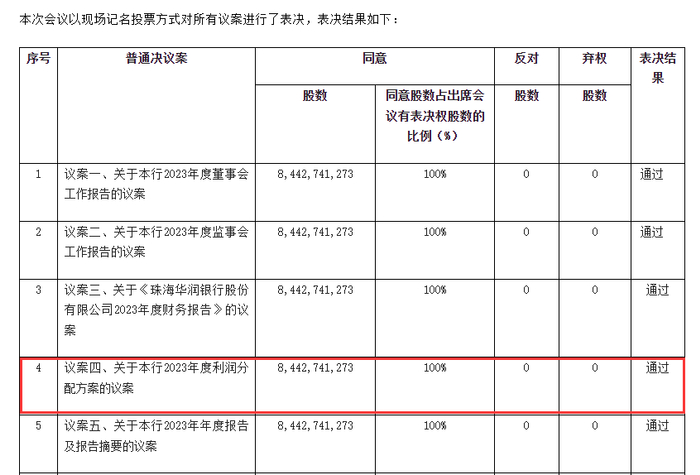This screenshot has height=475, width=700.
Task: Select 100% in 议案五 row
Action: (435, 426)
